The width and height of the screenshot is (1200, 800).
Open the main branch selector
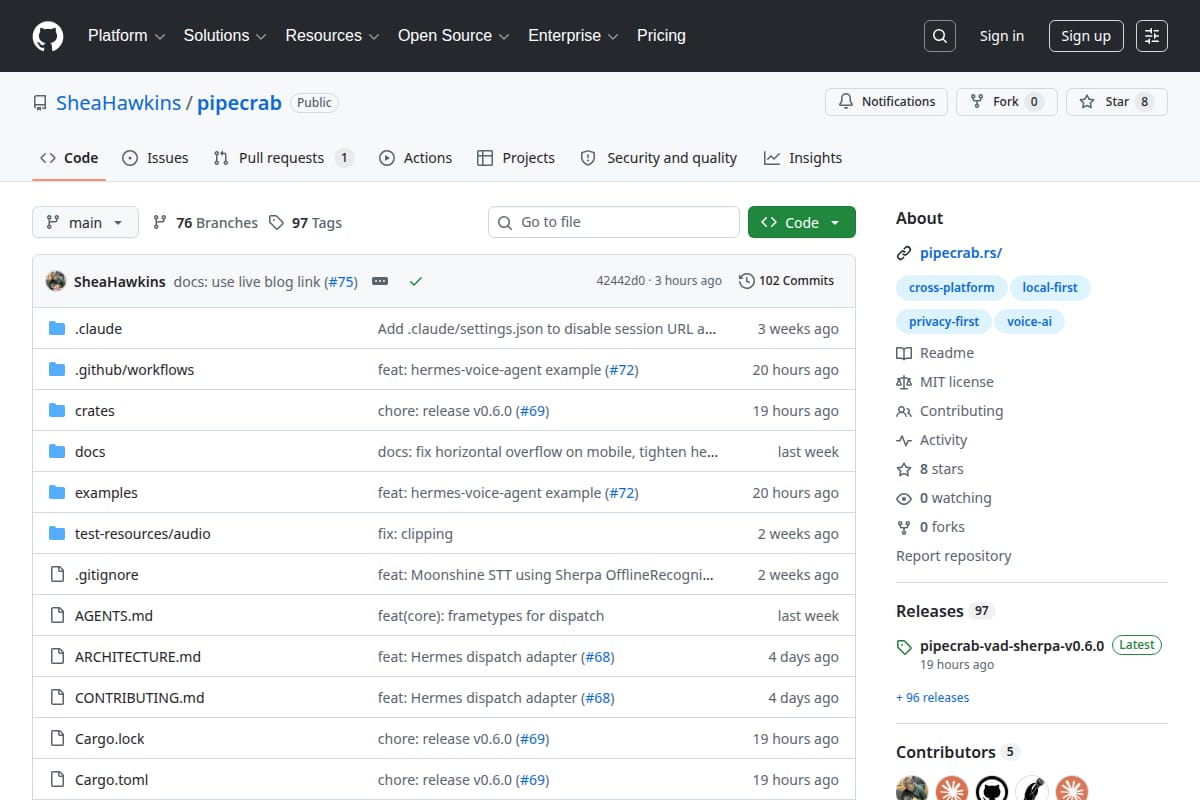pyautogui.click(x=85, y=222)
